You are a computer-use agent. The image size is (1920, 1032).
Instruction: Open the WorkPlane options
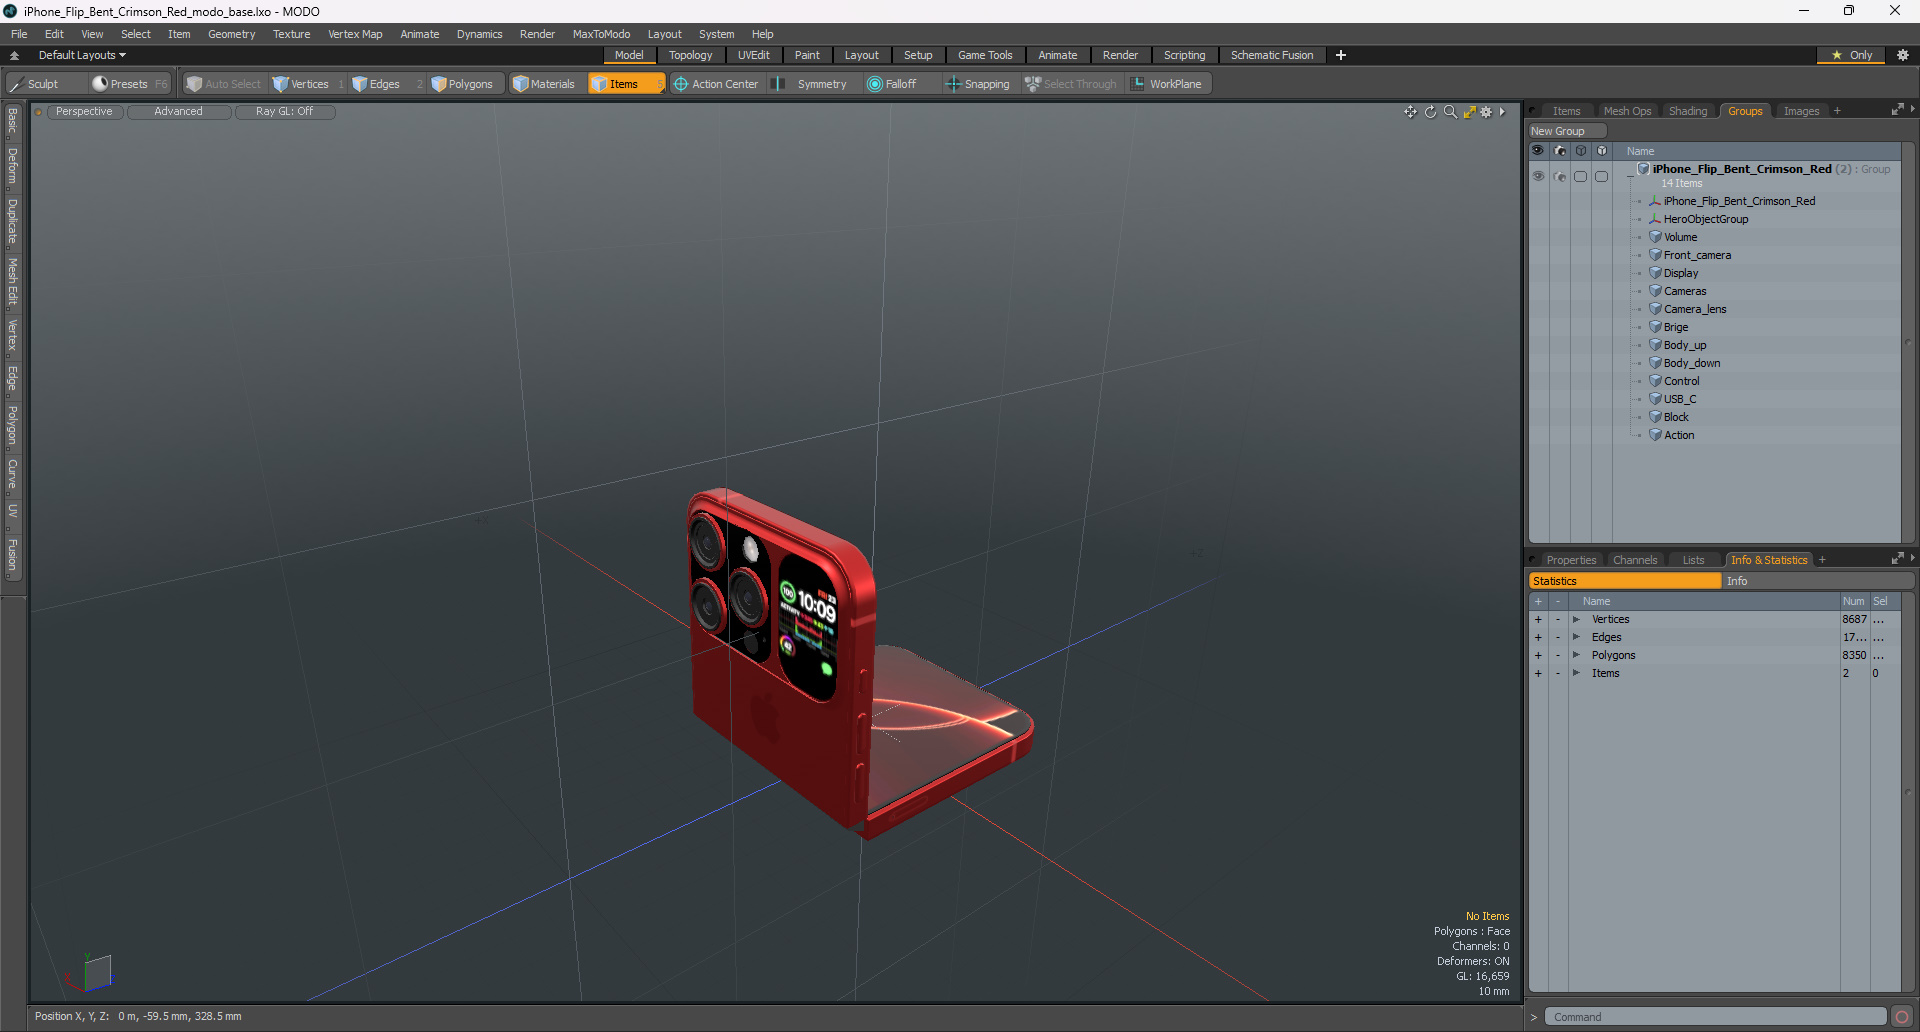pos(1167,84)
